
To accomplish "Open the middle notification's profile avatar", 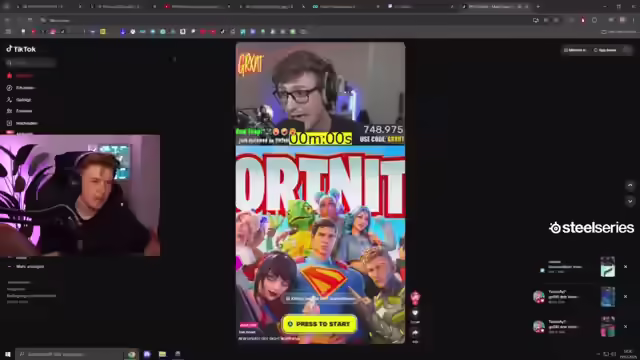I will (539, 297).
